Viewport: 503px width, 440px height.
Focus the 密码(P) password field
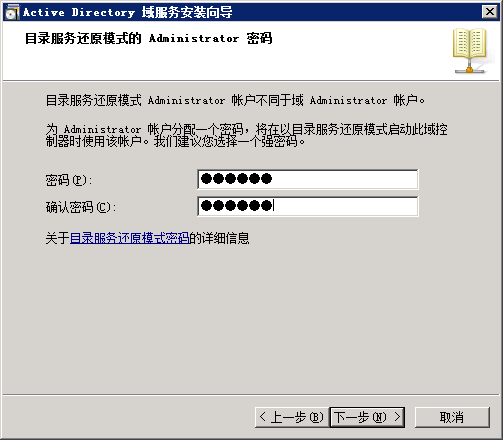pos(308,179)
